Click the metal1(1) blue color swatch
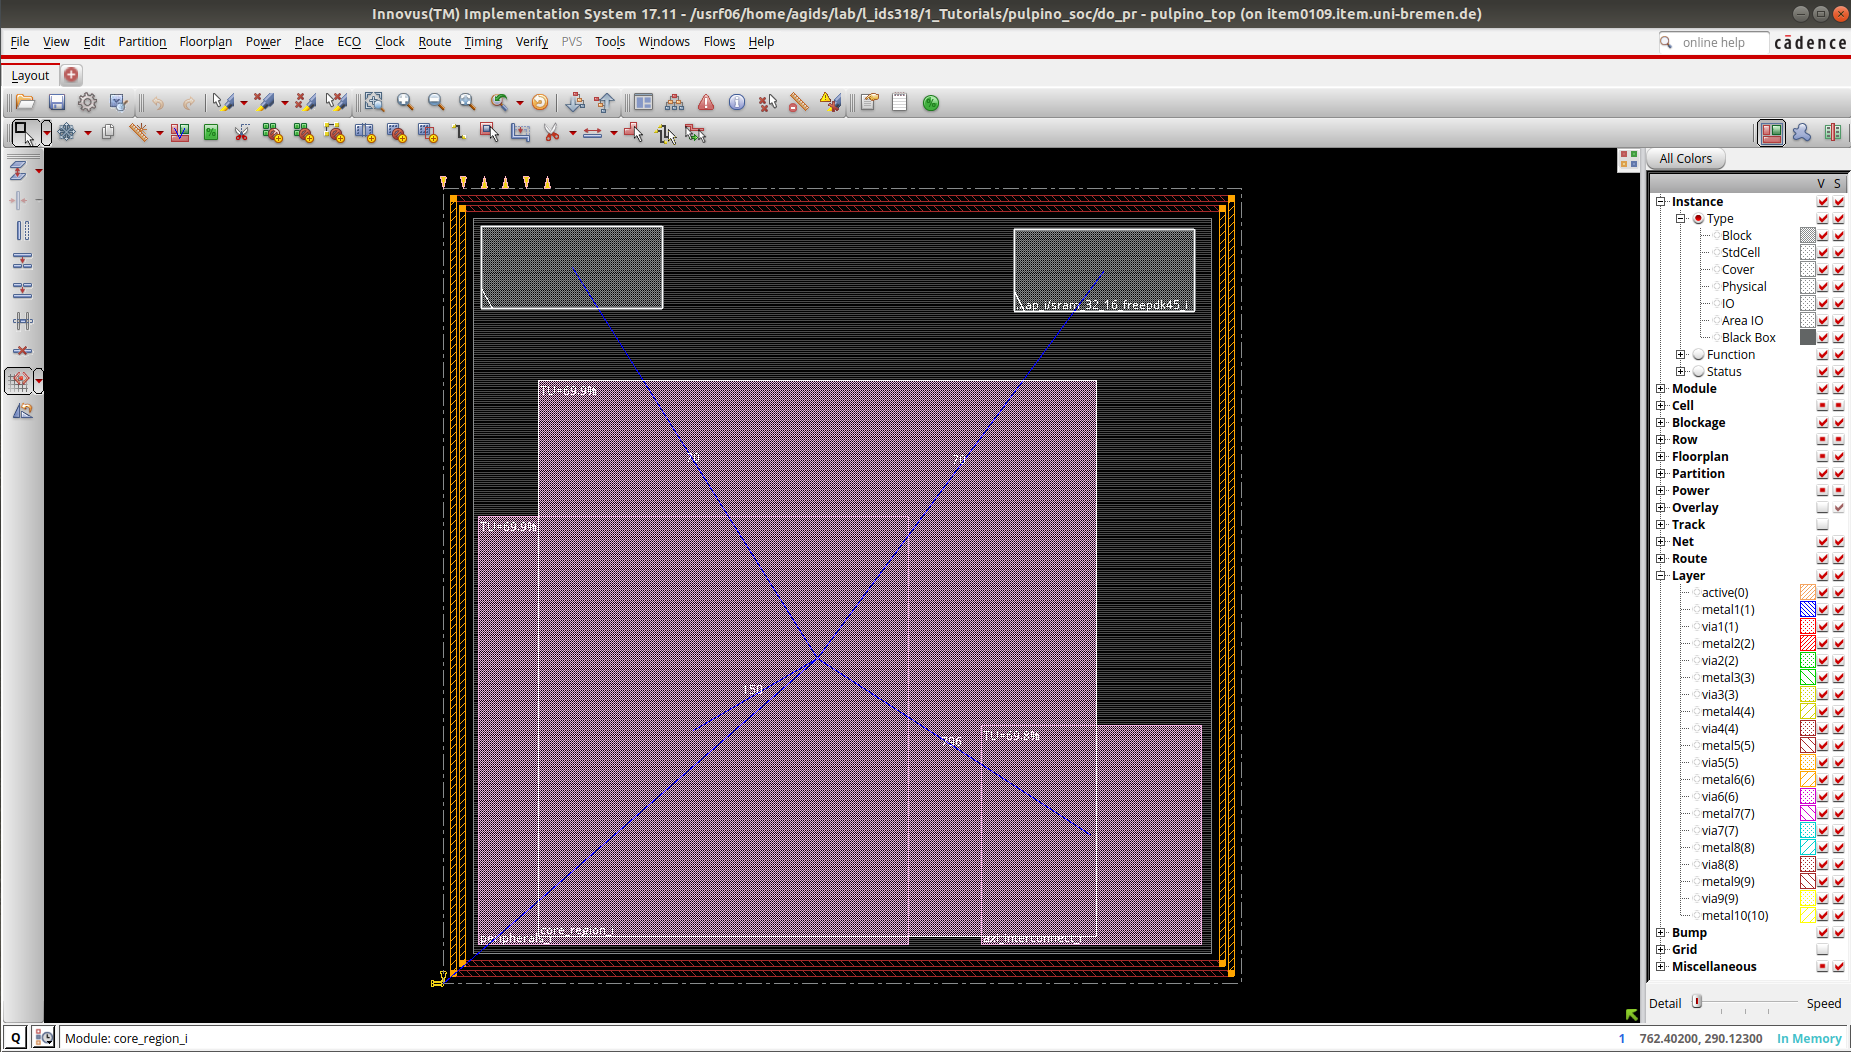1851x1052 pixels. [1807, 610]
